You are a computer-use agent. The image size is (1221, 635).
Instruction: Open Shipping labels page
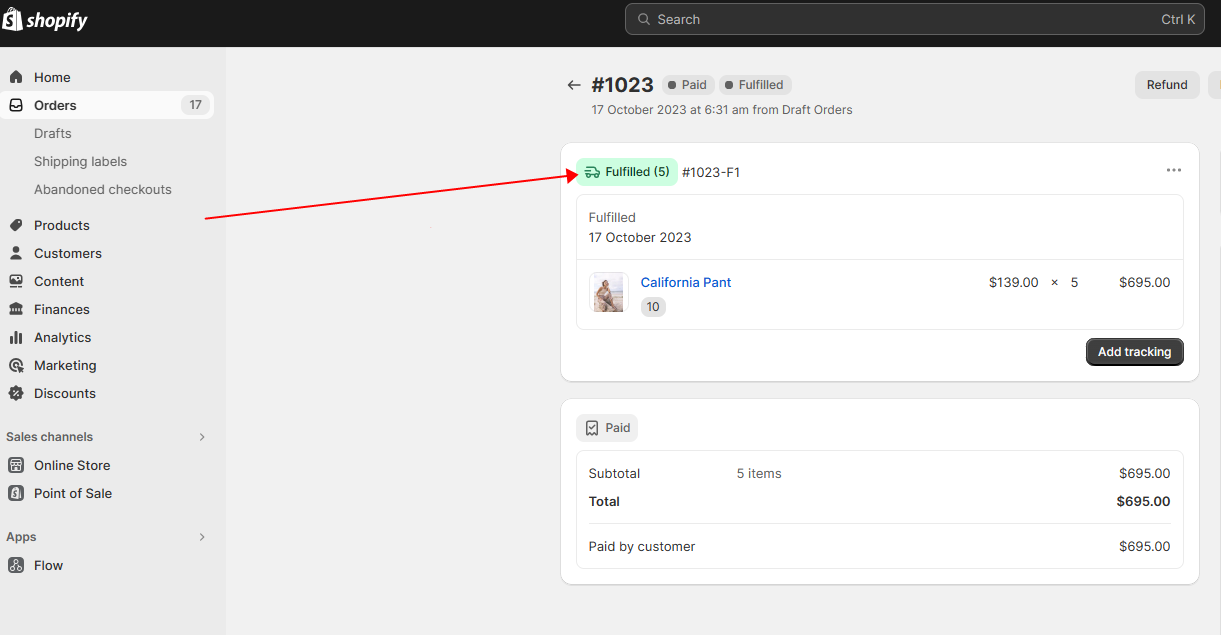(80, 161)
